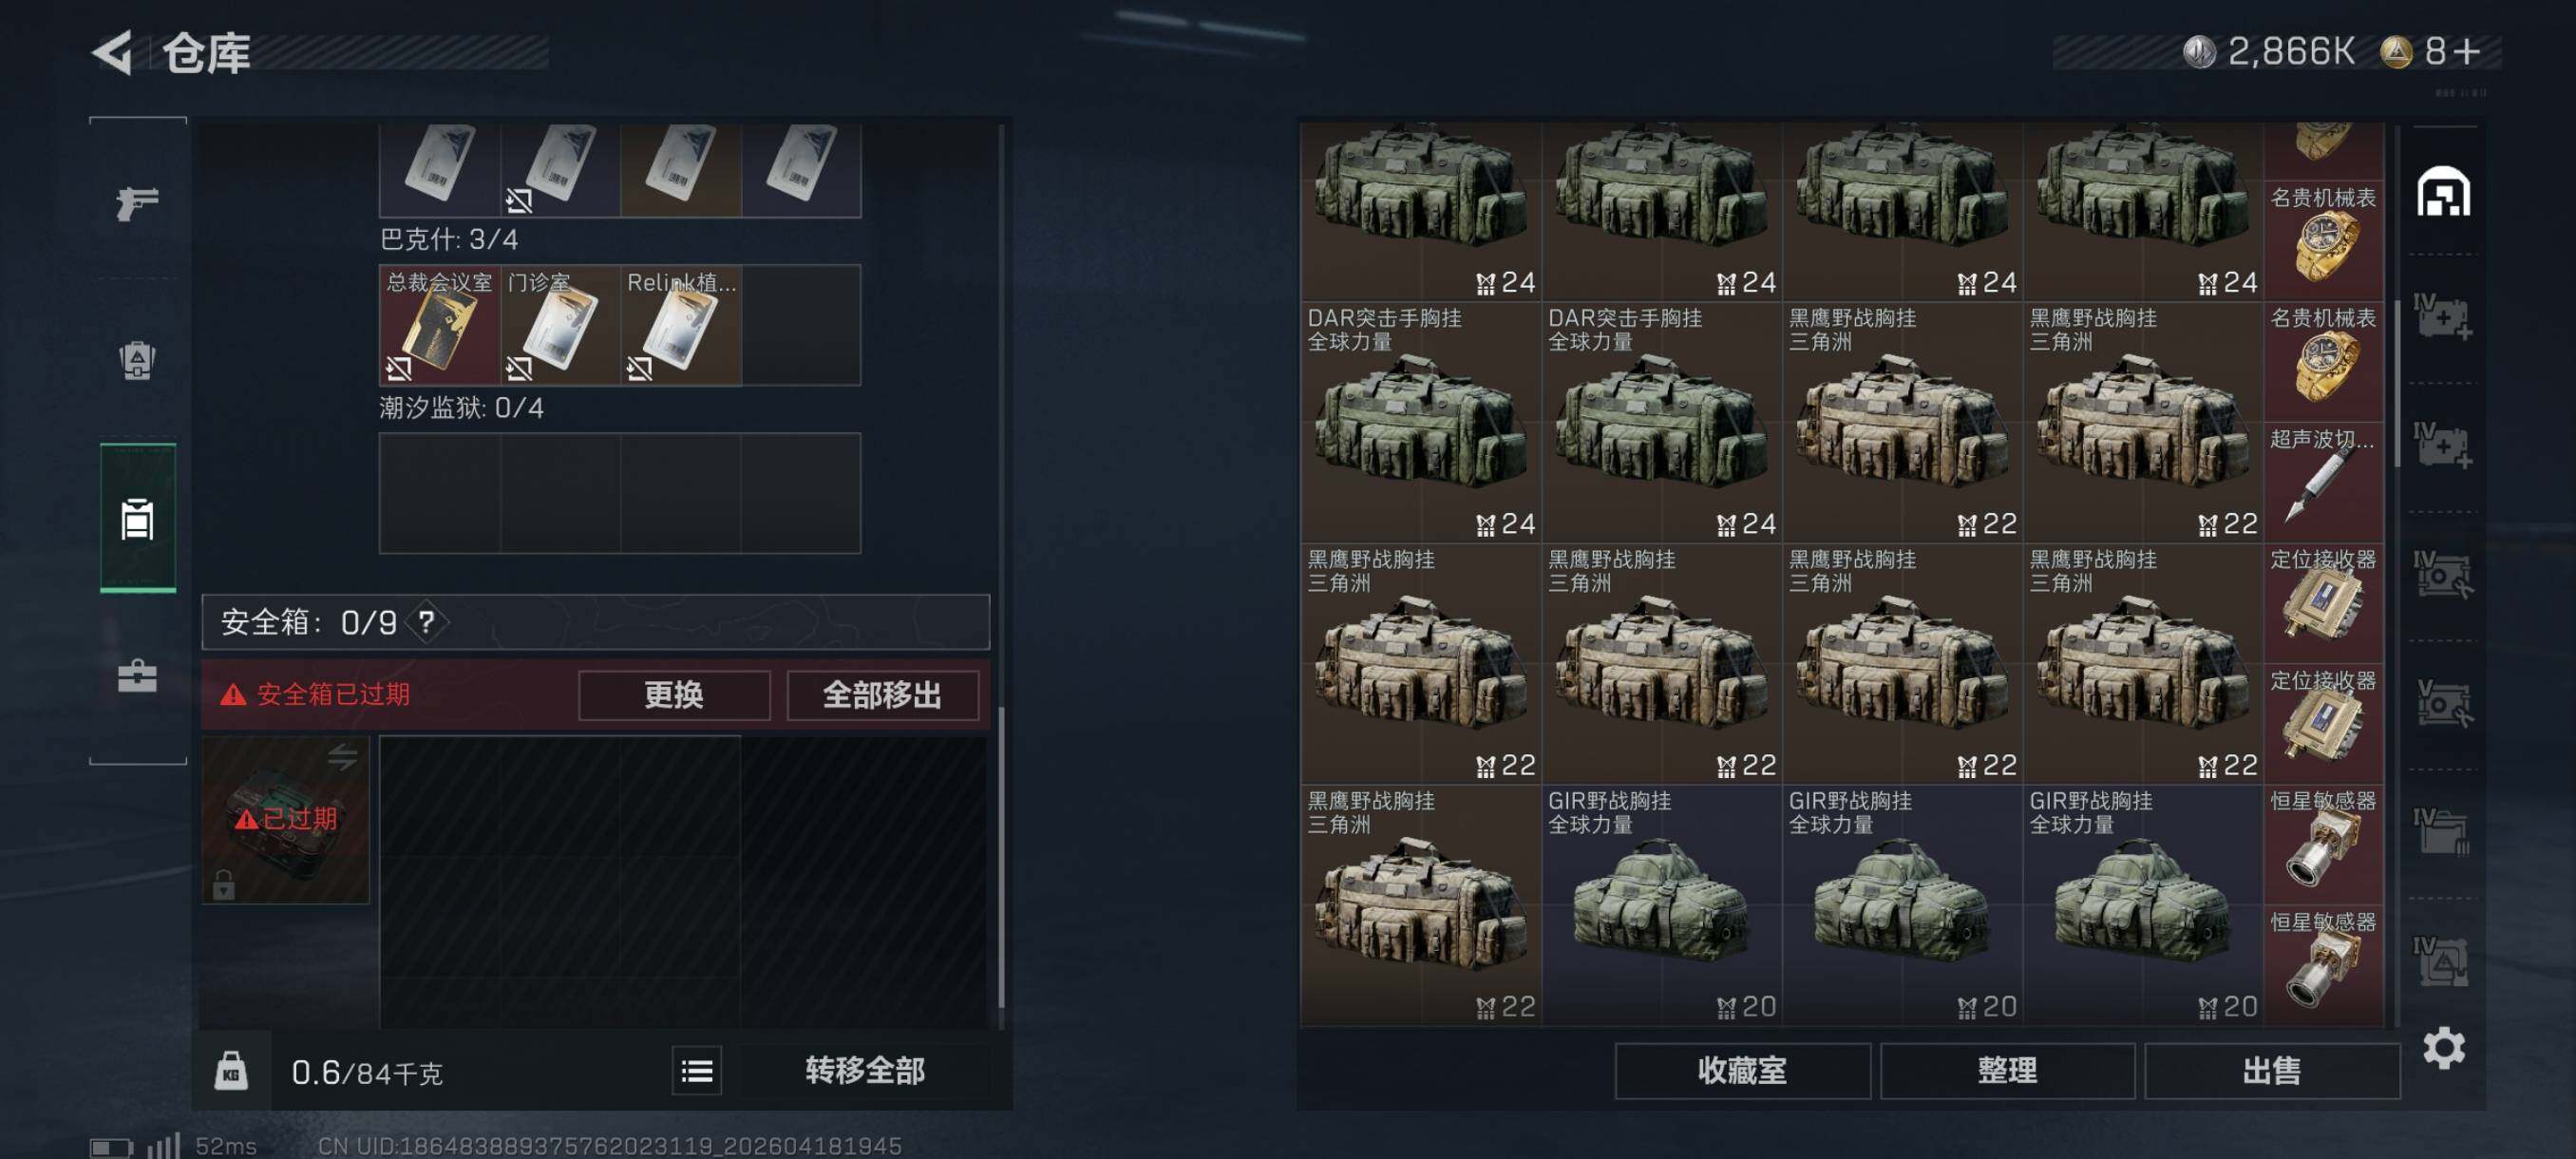Select the 超声波切 item in warehouse
Viewport: 2576px width, 1159px height.
[x=2323, y=482]
